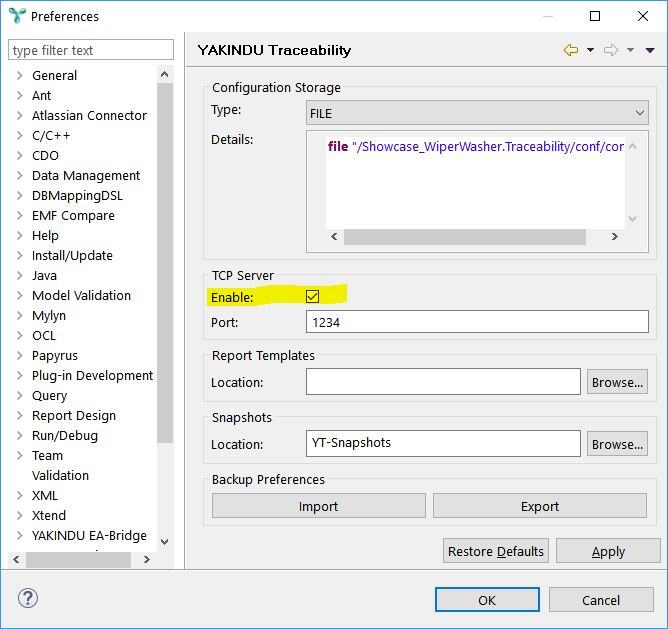Click the Details horizontal scrollbar thumb
This screenshot has width=668, height=629.
(x=465, y=237)
